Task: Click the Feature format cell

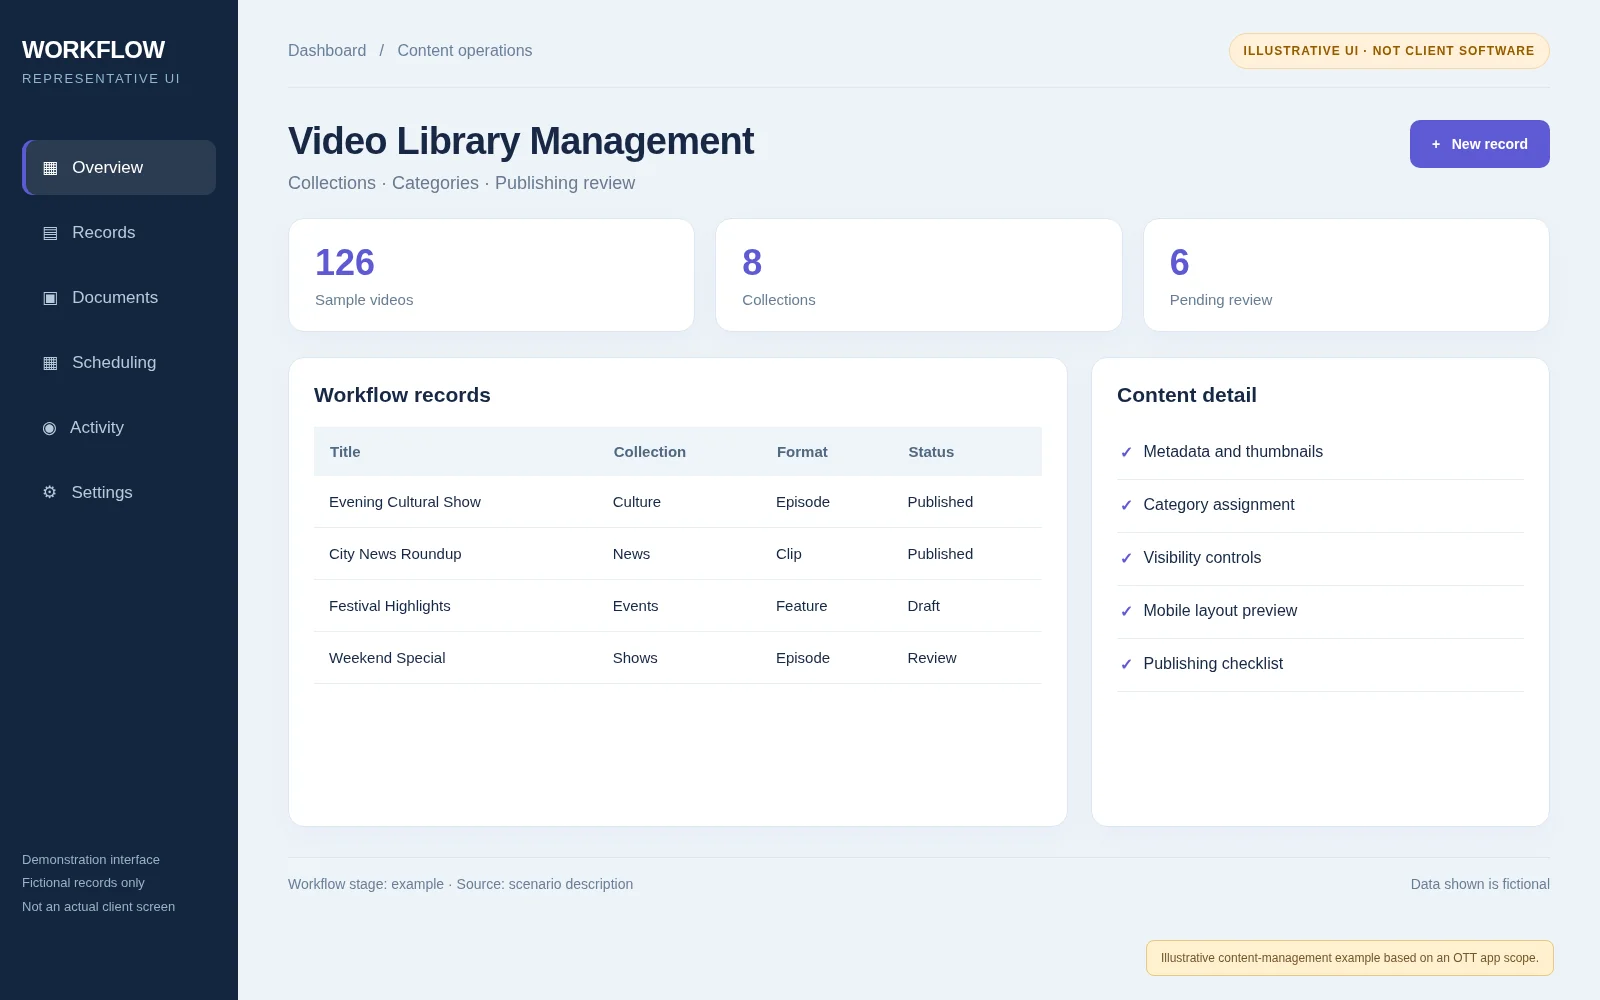Action: coord(802,606)
